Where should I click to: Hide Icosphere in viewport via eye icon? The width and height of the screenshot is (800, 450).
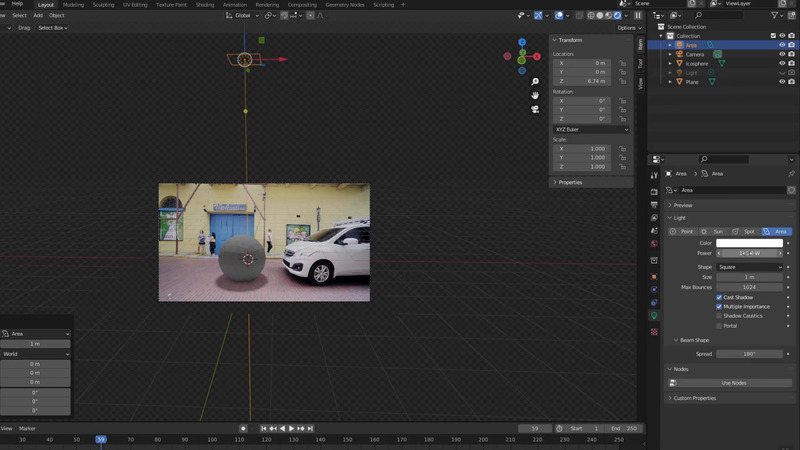782,63
